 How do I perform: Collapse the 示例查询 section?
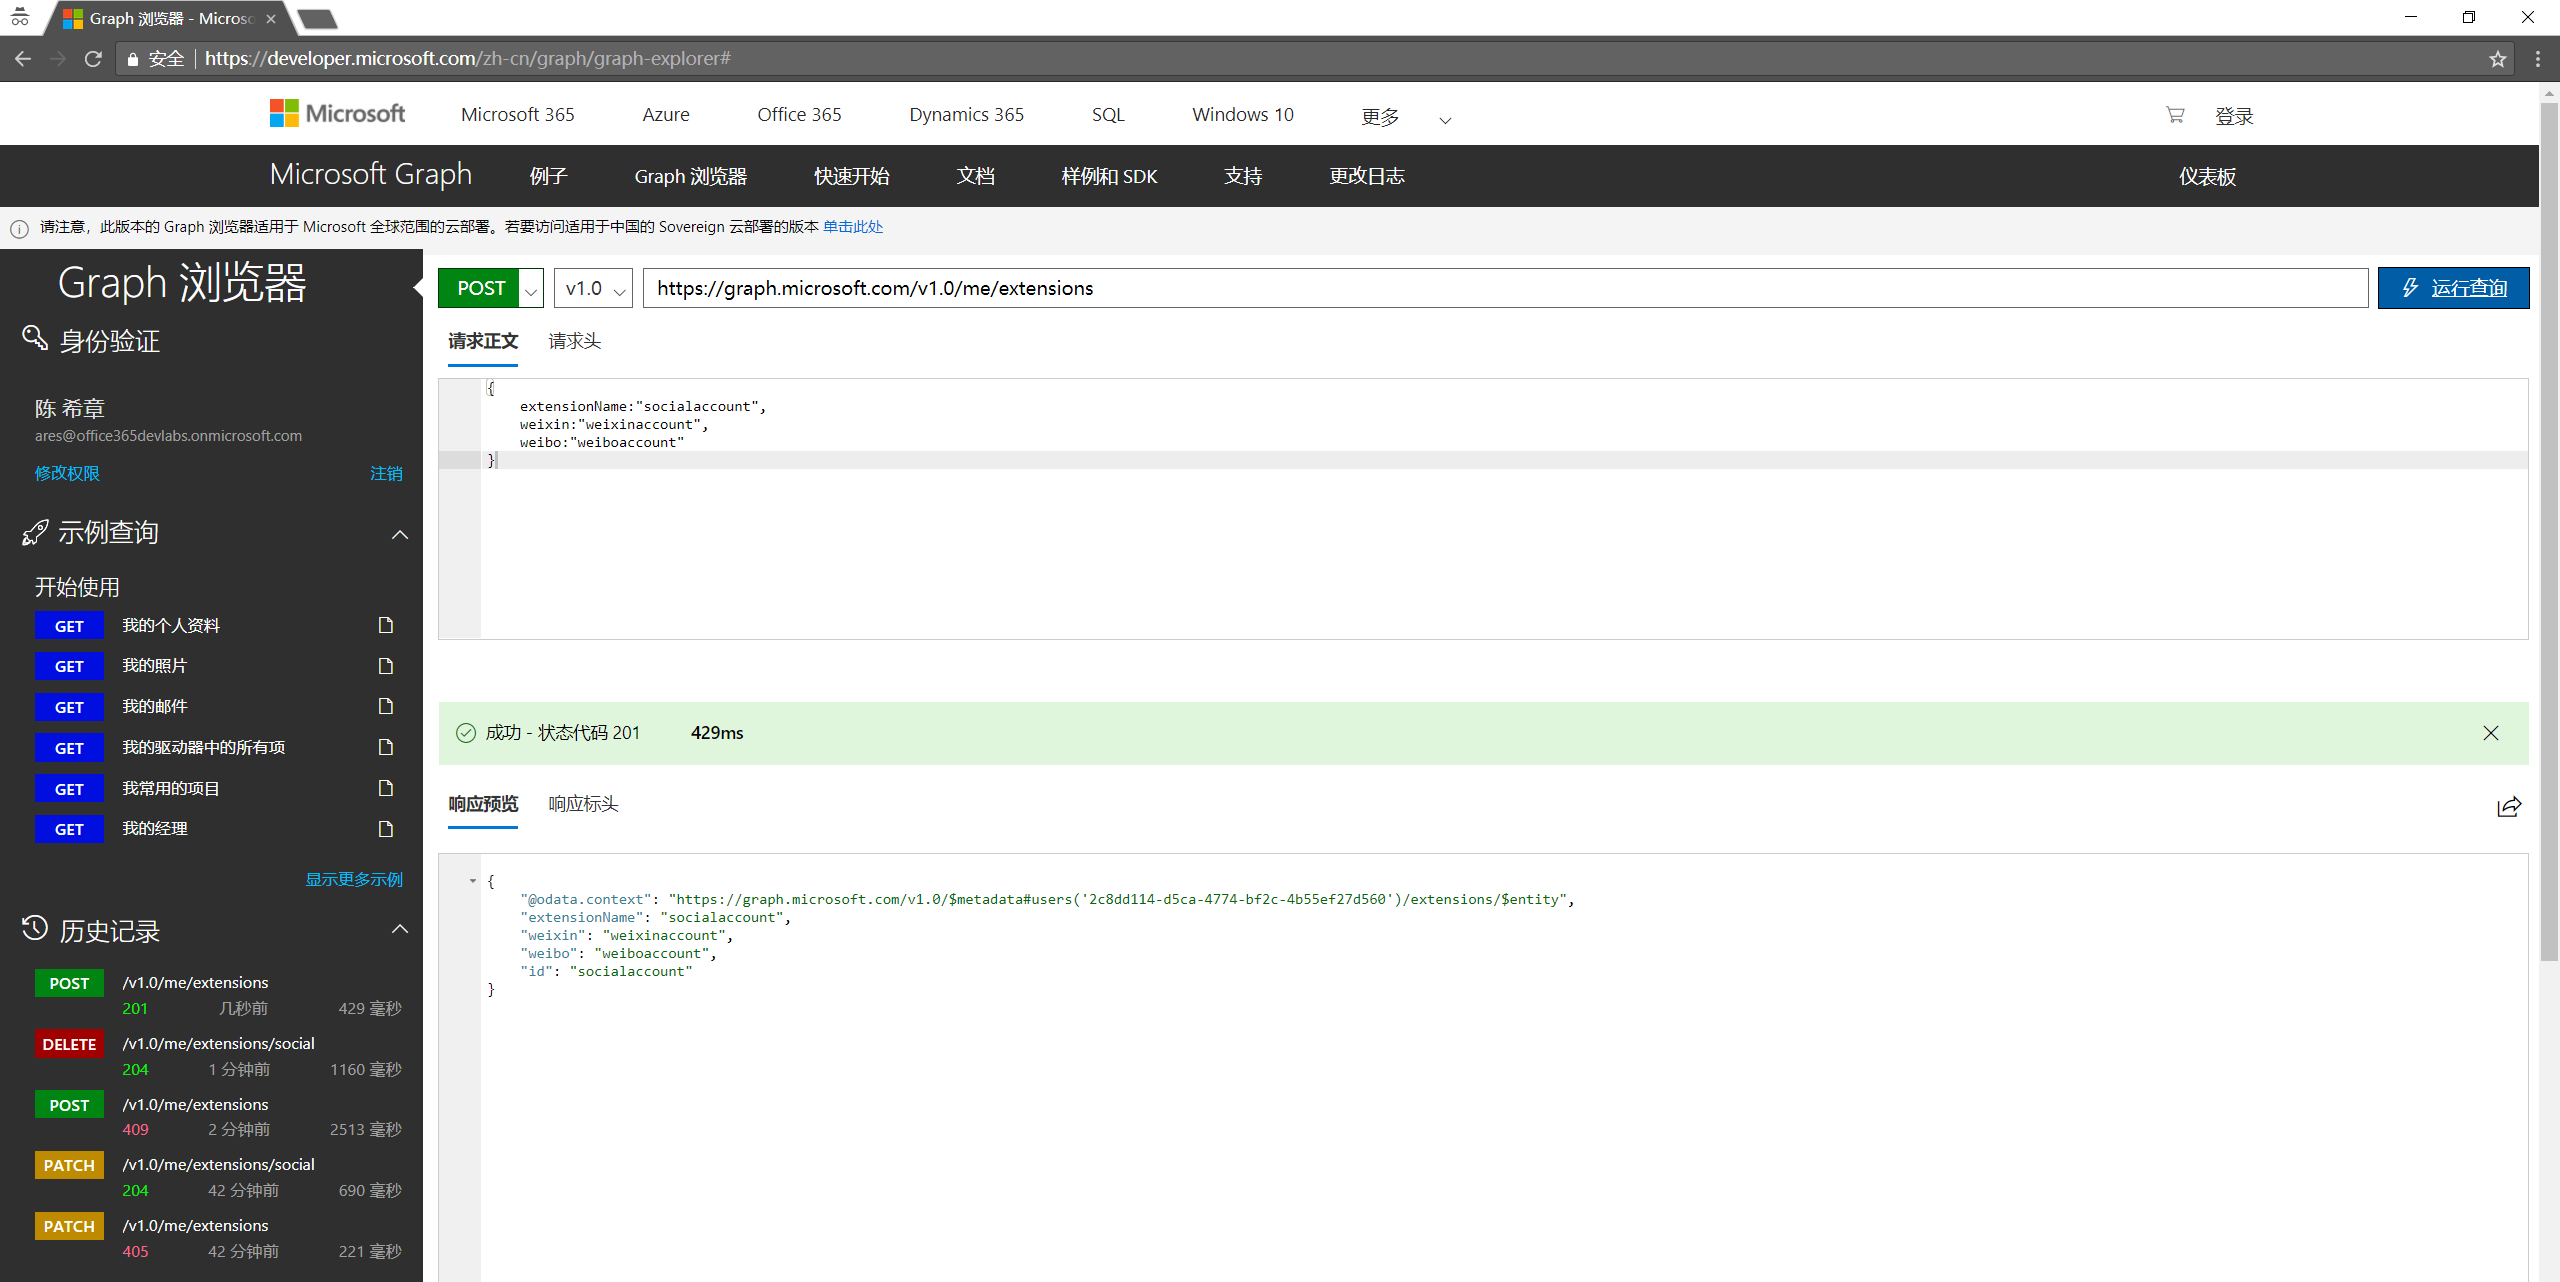tap(400, 534)
